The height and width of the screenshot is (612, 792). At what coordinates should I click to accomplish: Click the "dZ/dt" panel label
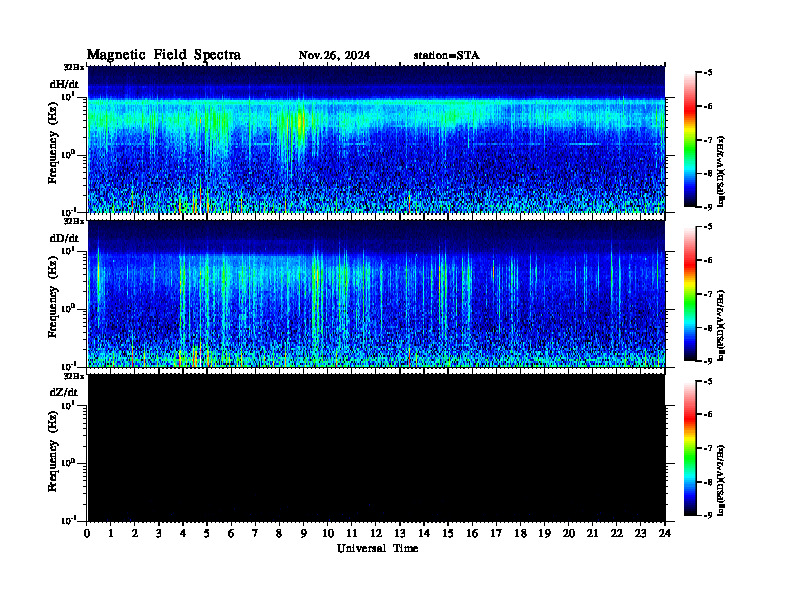(64, 392)
